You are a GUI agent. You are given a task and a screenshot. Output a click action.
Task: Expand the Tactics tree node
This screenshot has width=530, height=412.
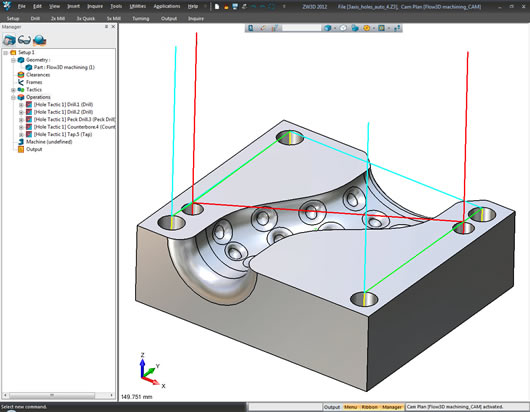tap(13, 90)
